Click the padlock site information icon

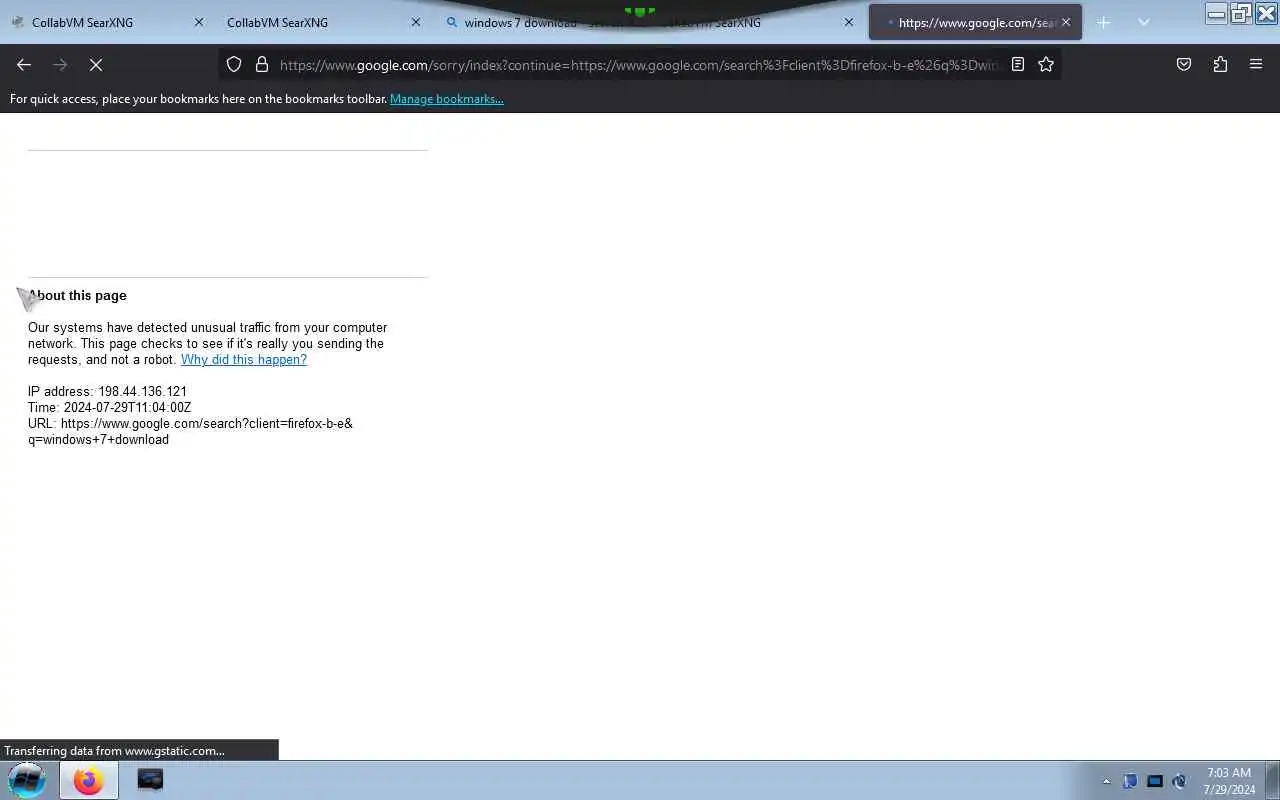pyautogui.click(x=262, y=64)
